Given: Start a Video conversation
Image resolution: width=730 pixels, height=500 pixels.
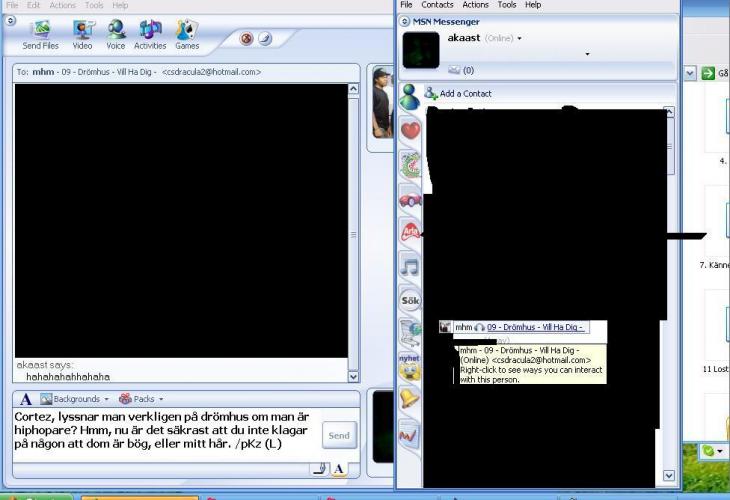Looking at the screenshot, I should click(82, 33).
